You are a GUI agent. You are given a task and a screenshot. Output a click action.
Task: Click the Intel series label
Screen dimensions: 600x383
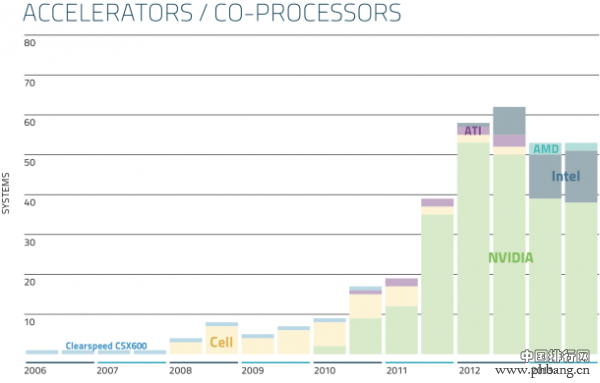coord(566,176)
